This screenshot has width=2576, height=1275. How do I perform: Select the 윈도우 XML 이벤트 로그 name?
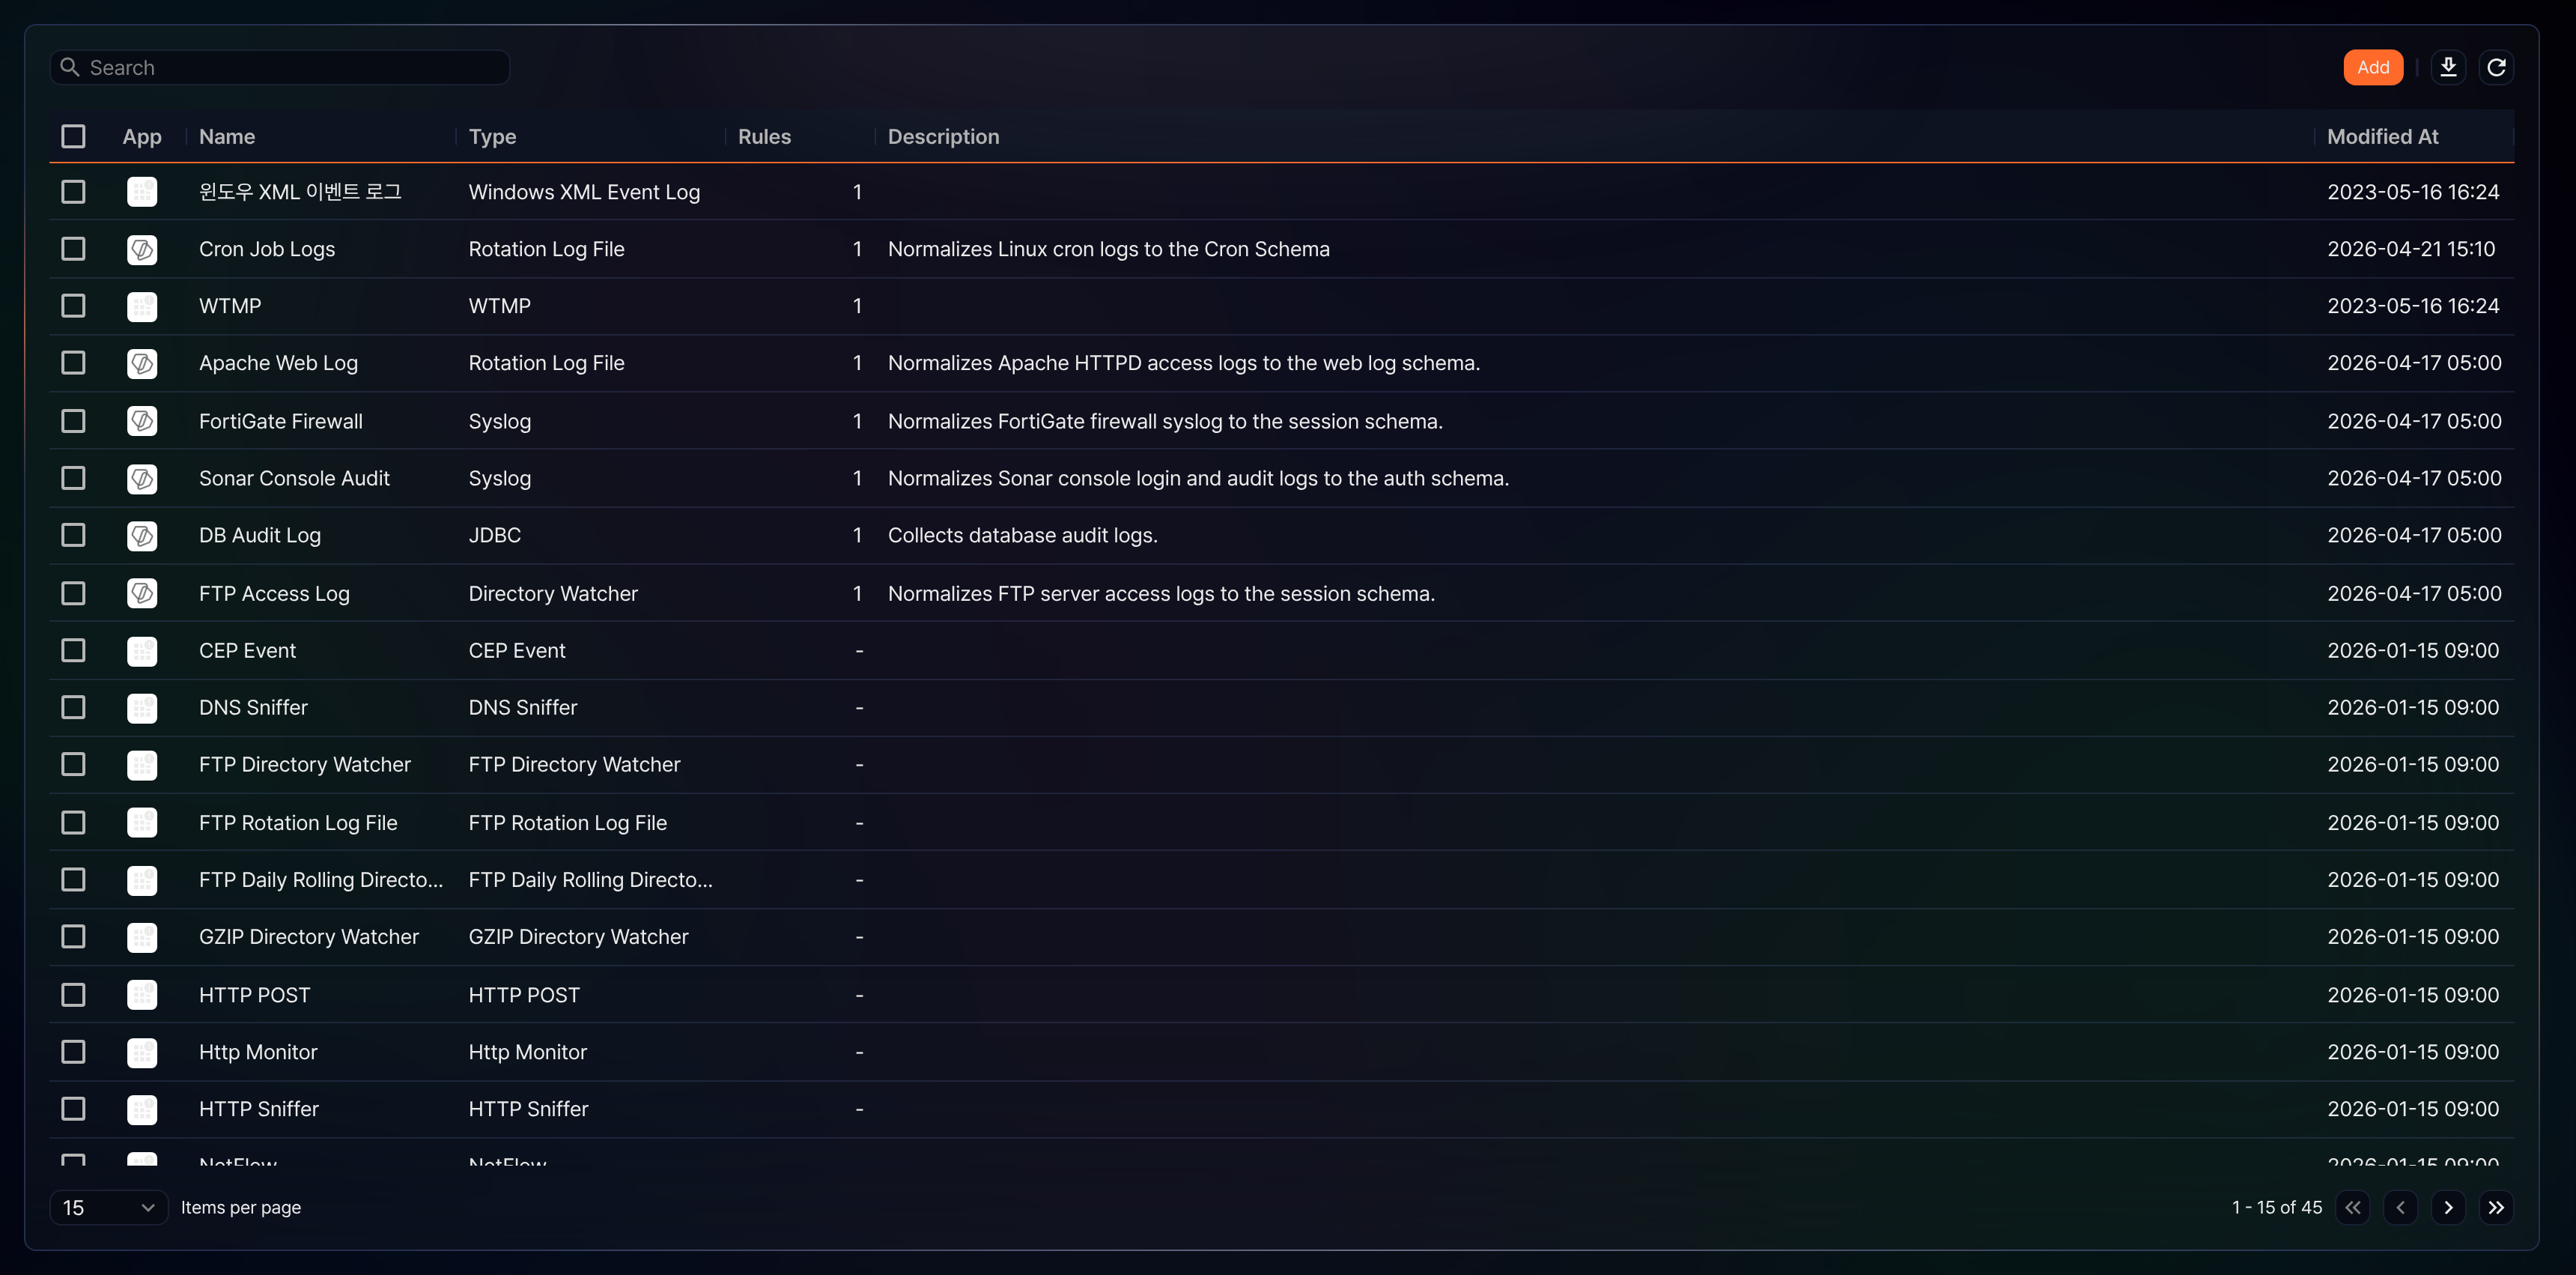pos(300,192)
